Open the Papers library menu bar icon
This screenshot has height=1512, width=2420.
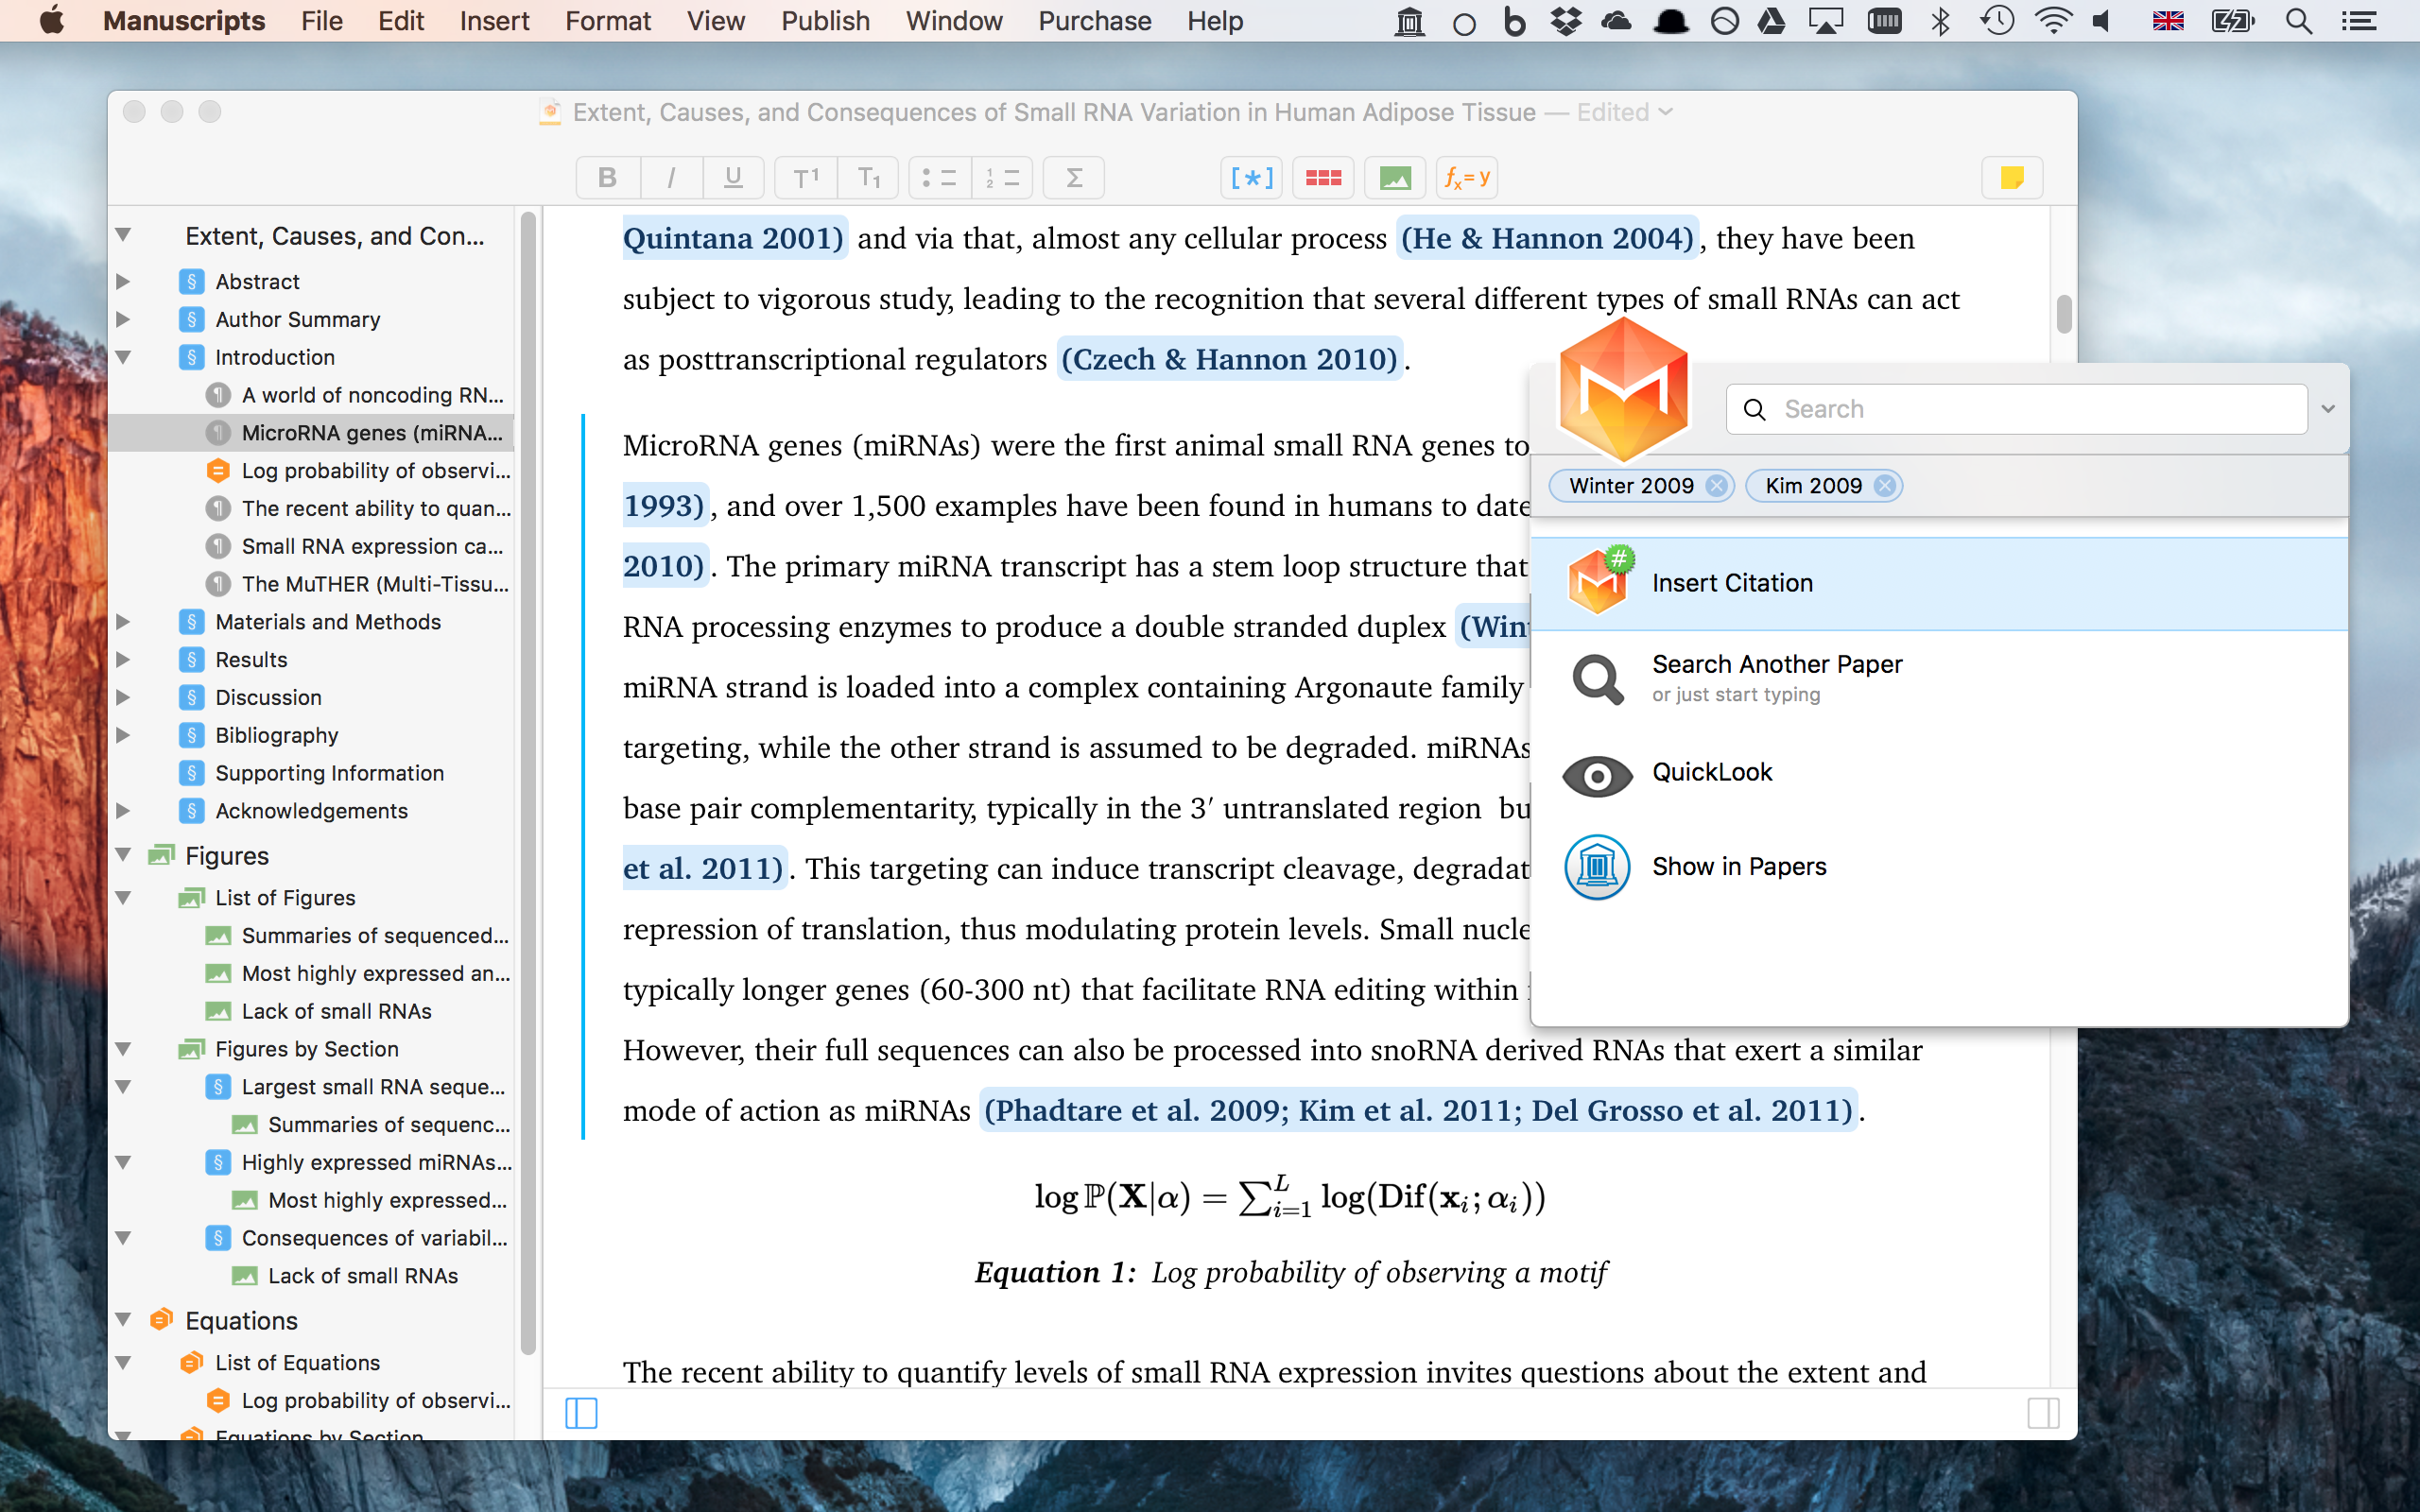pyautogui.click(x=1409, y=21)
